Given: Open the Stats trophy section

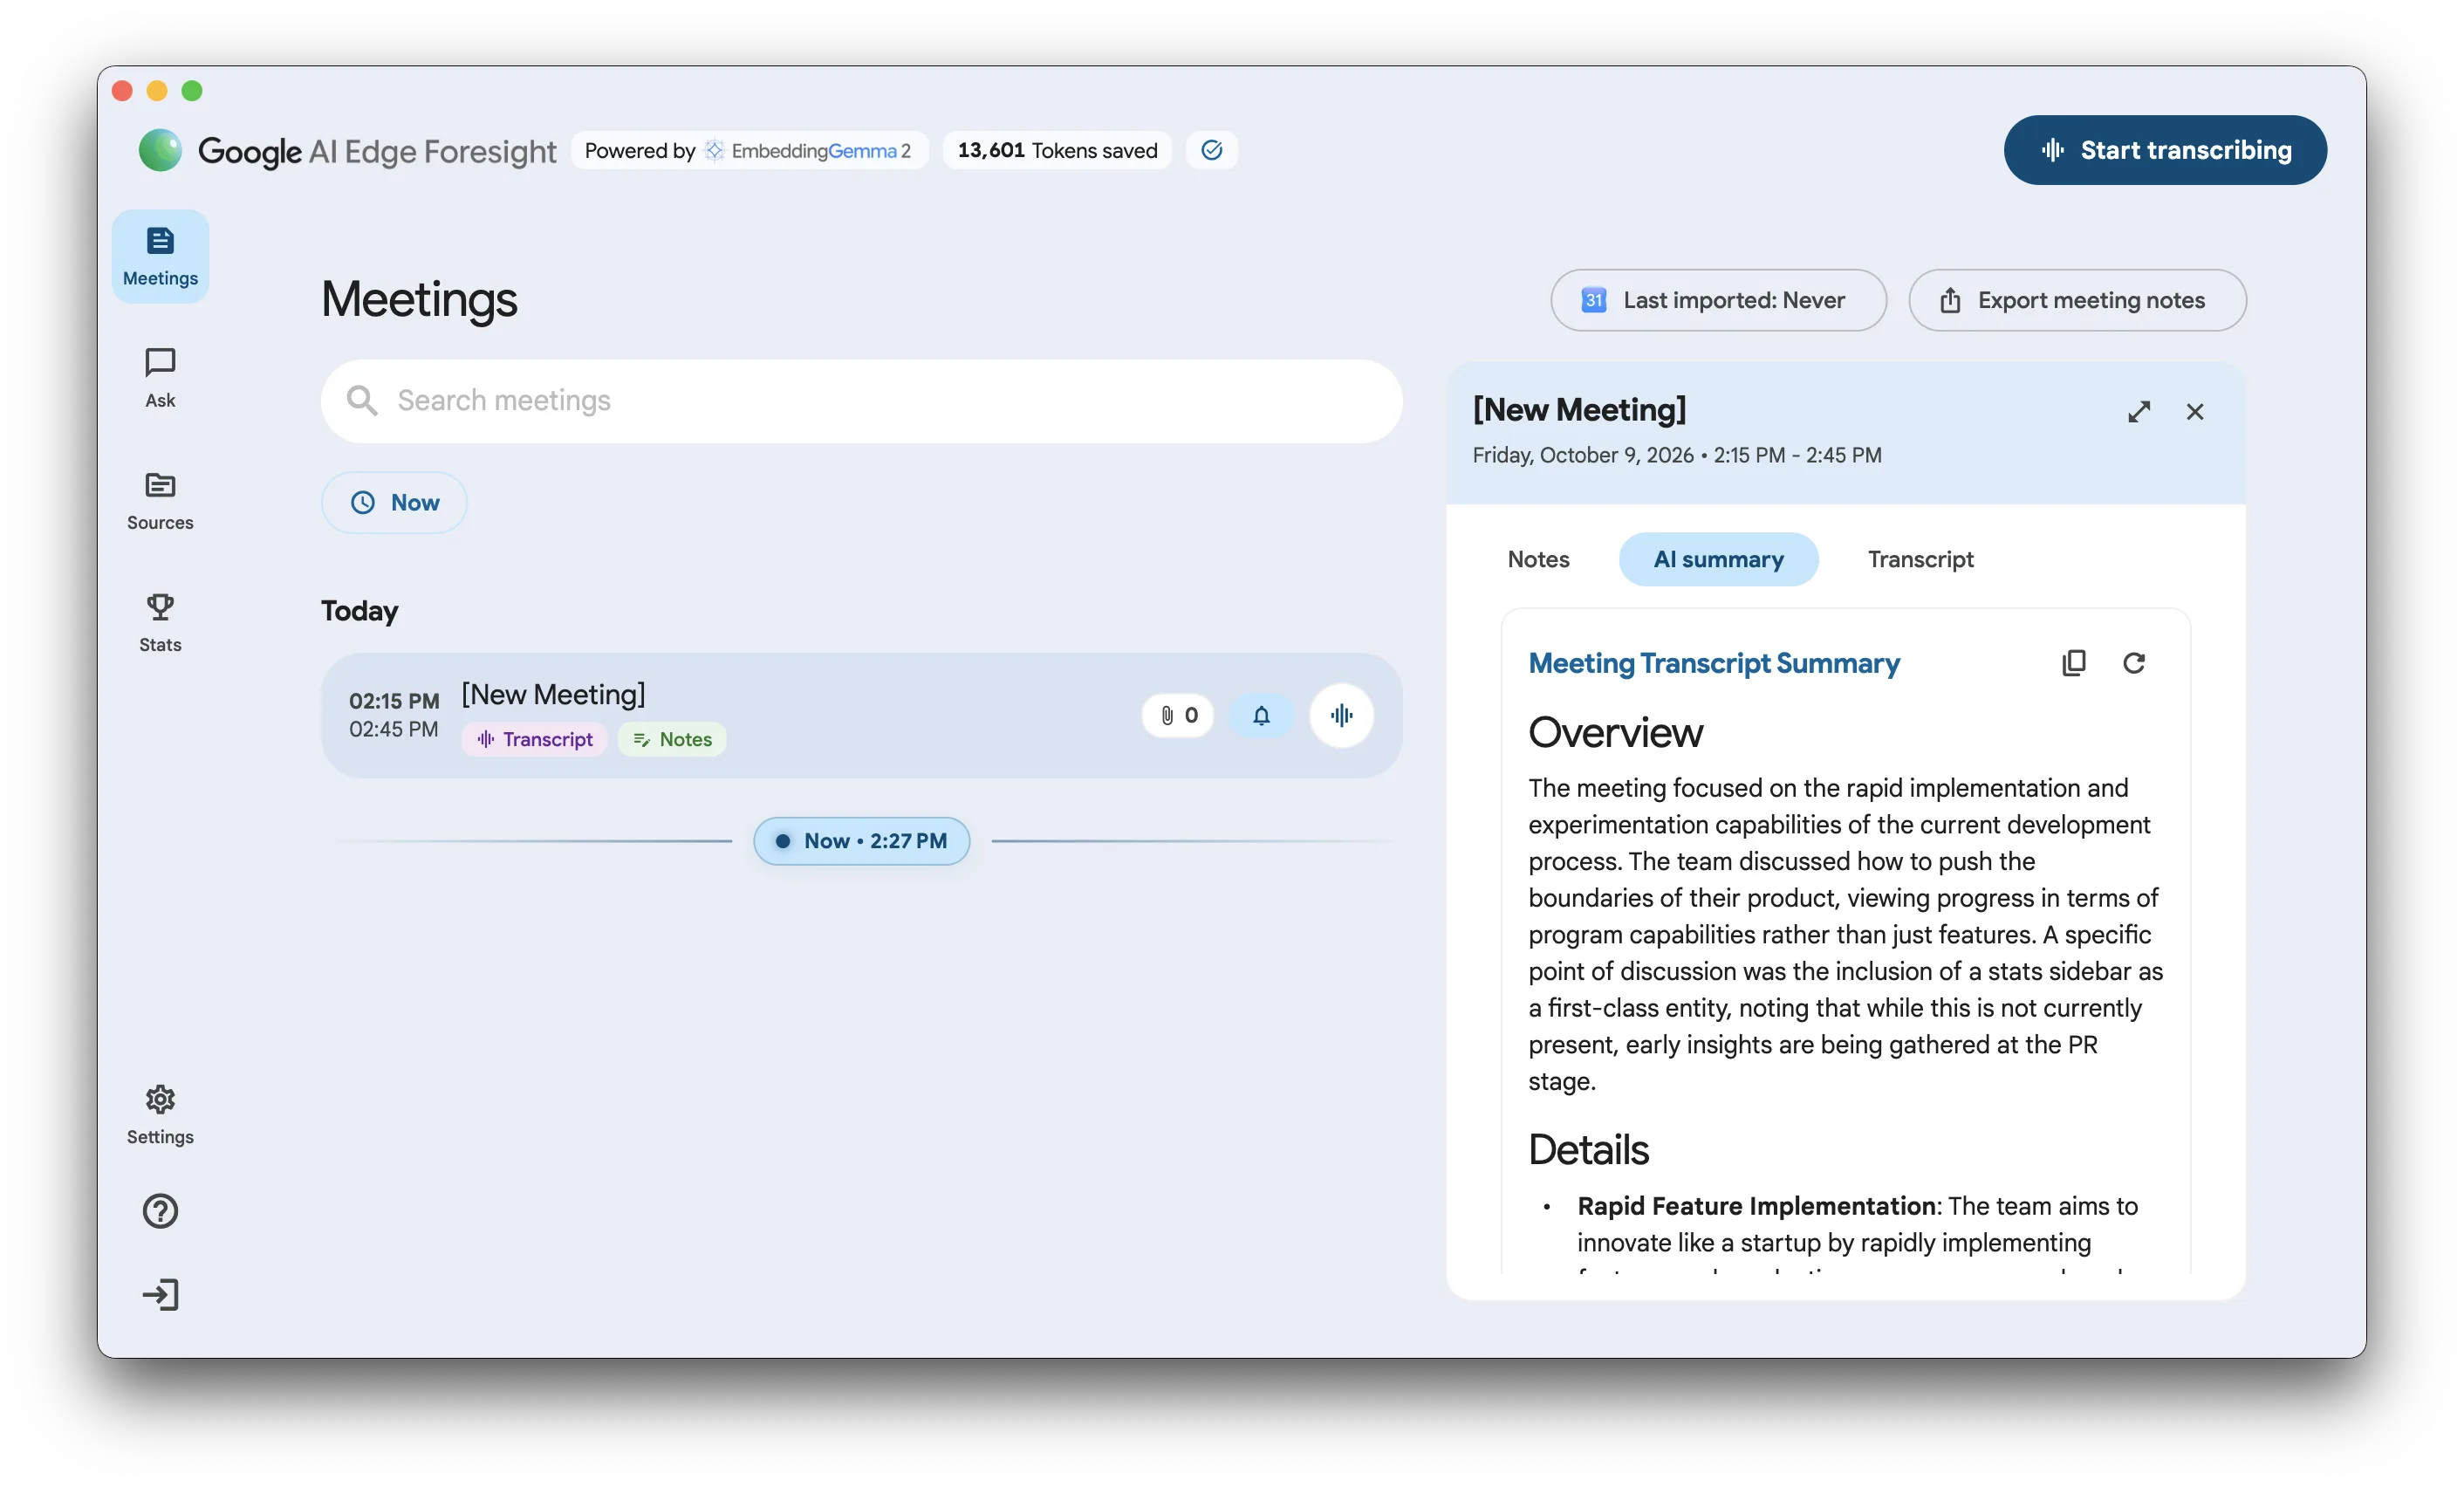Looking at the screenshot, I should click(x=160, y=623).
